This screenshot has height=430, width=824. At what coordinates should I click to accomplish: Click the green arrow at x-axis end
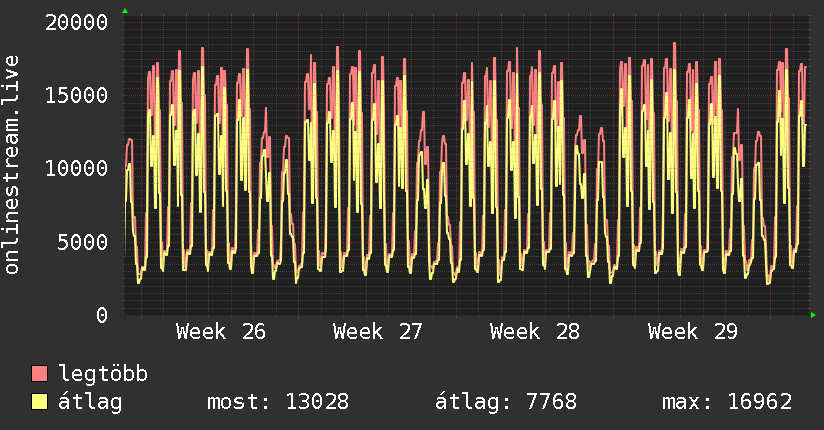click(813, 315)
